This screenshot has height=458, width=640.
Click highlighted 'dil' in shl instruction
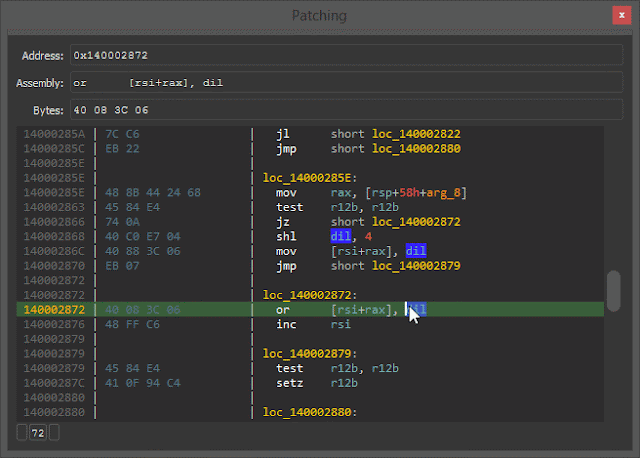tap(341, 236)
